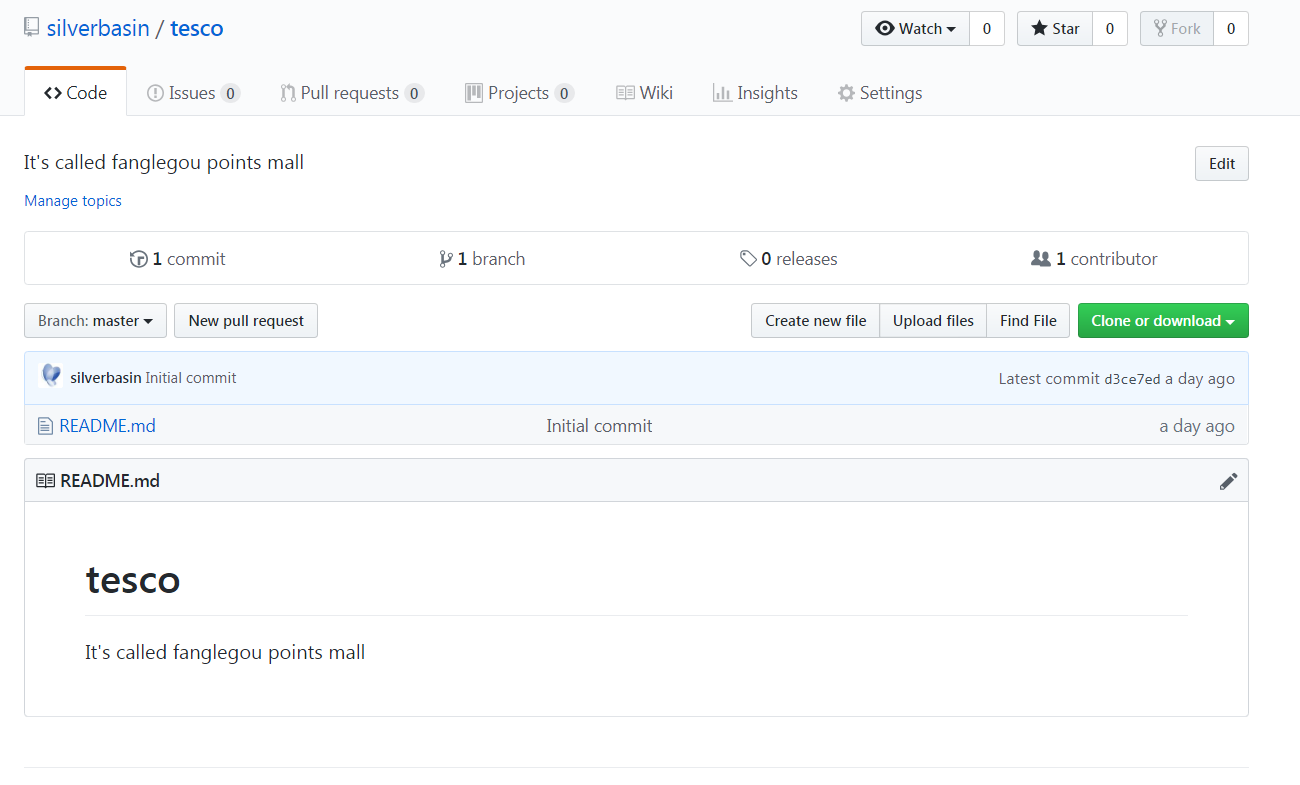Viewport: 1300px width, 785px height.
Task: Switch to the Pull requests tab
Action: 352,93
